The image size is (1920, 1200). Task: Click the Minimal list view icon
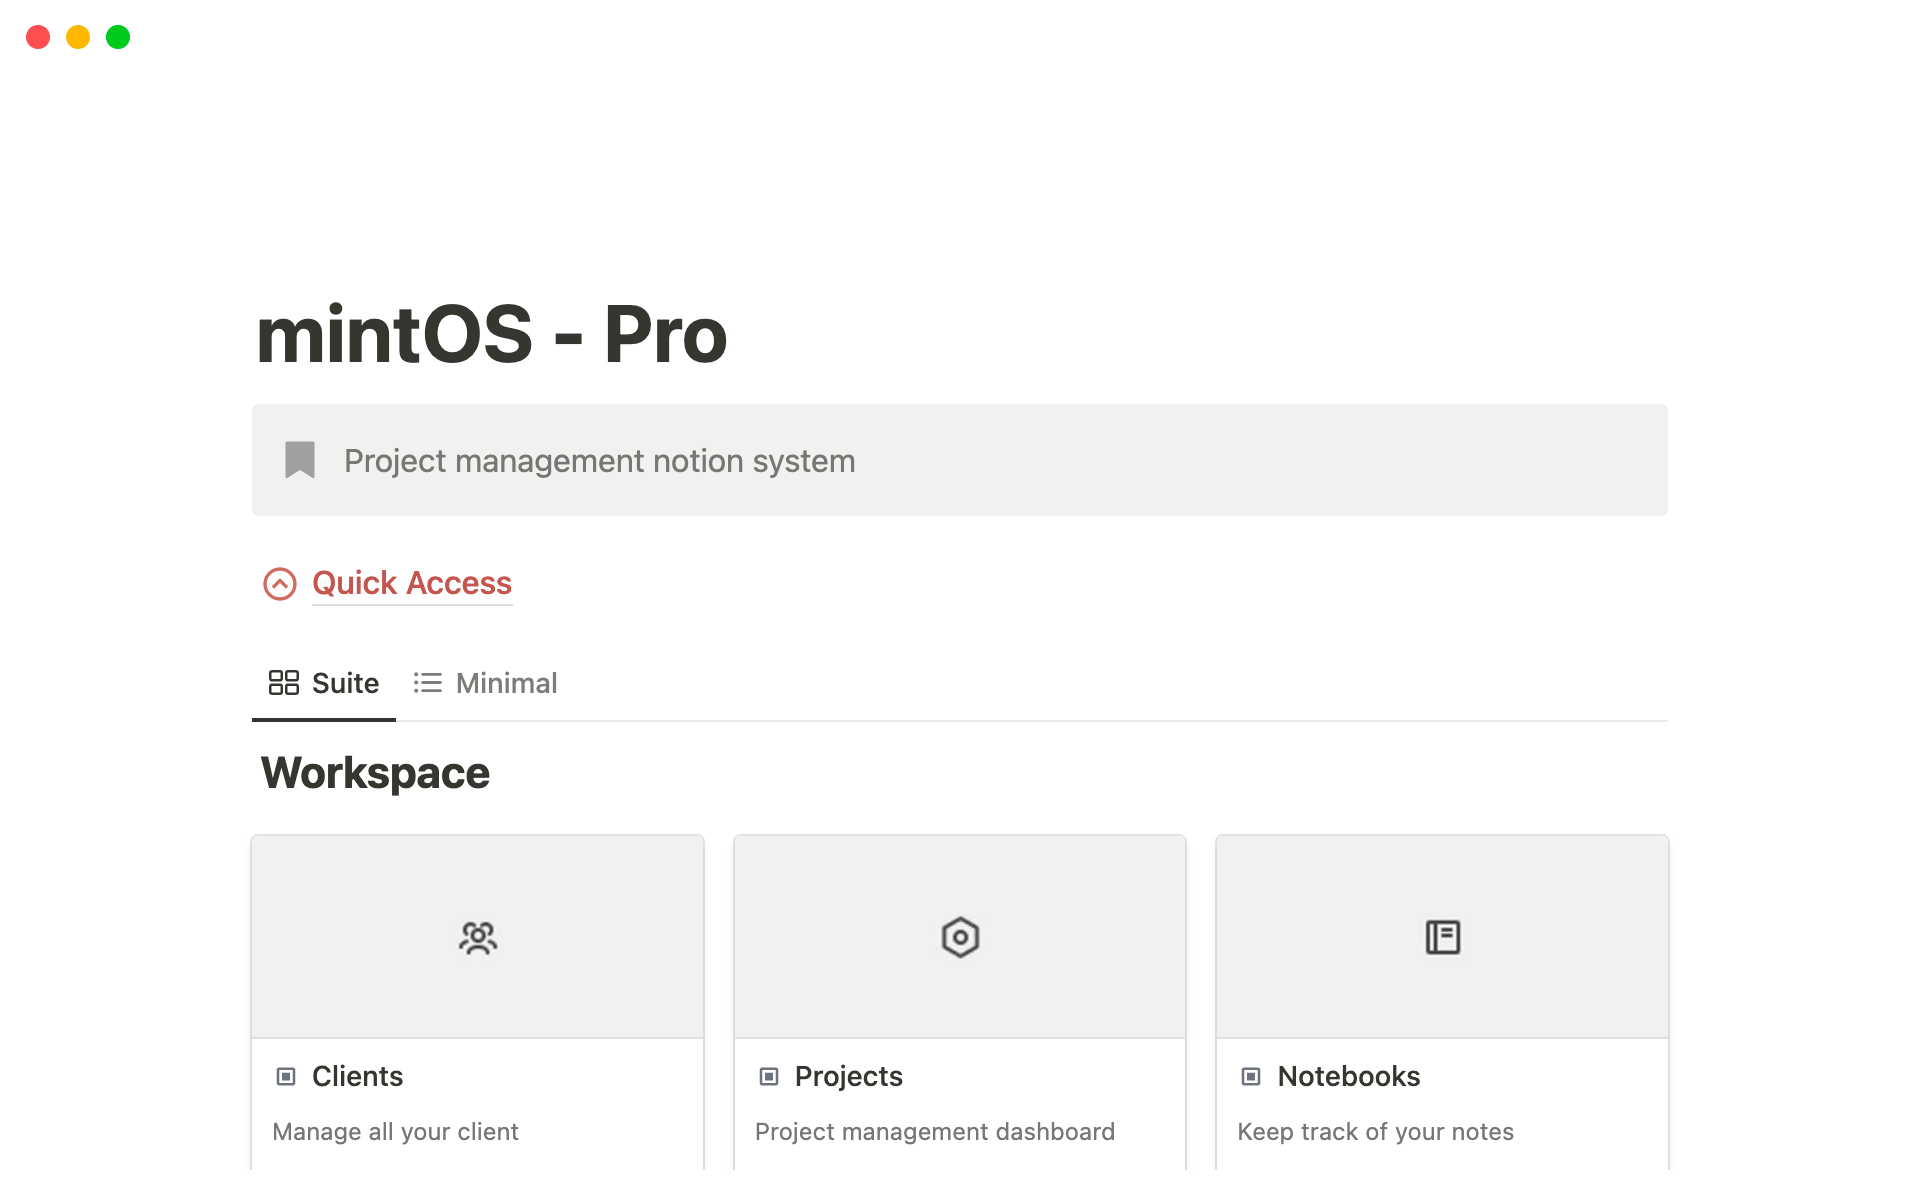tap(428, 683)
